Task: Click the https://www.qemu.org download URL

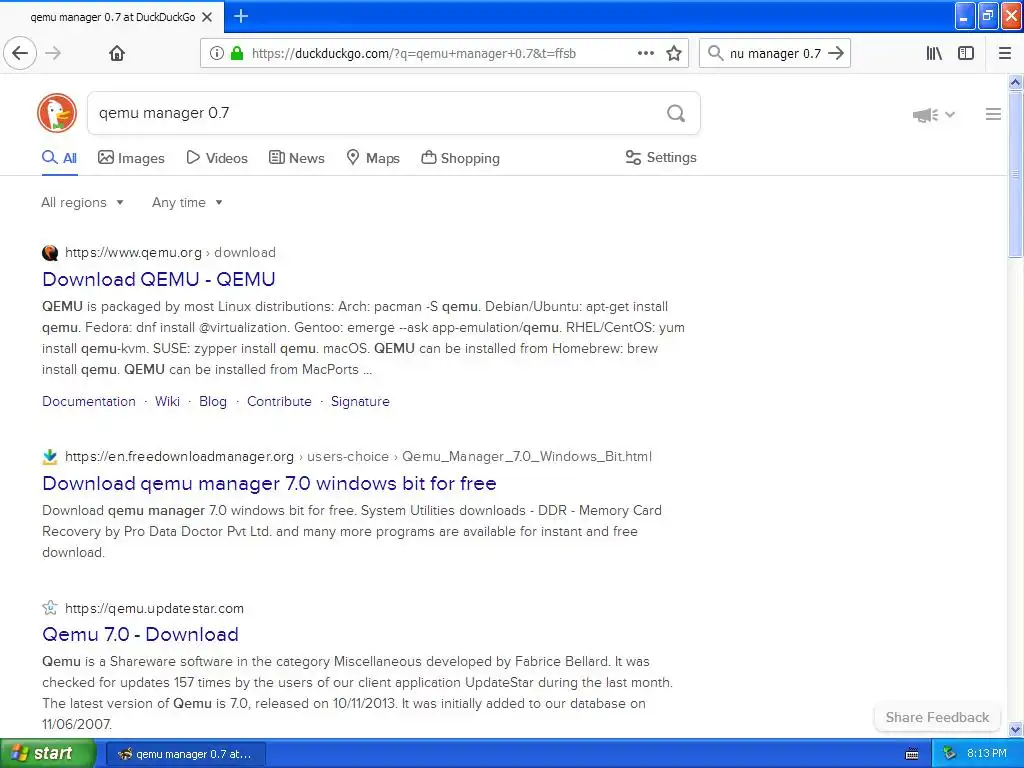Action: tap(170, 253)
